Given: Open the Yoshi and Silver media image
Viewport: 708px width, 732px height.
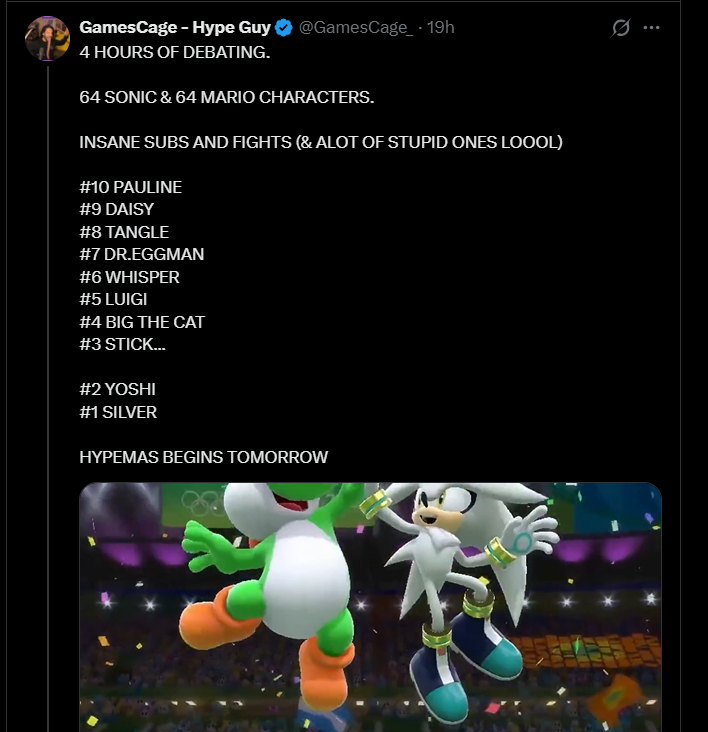Looking at the screenshot, I should click(370, 607).
